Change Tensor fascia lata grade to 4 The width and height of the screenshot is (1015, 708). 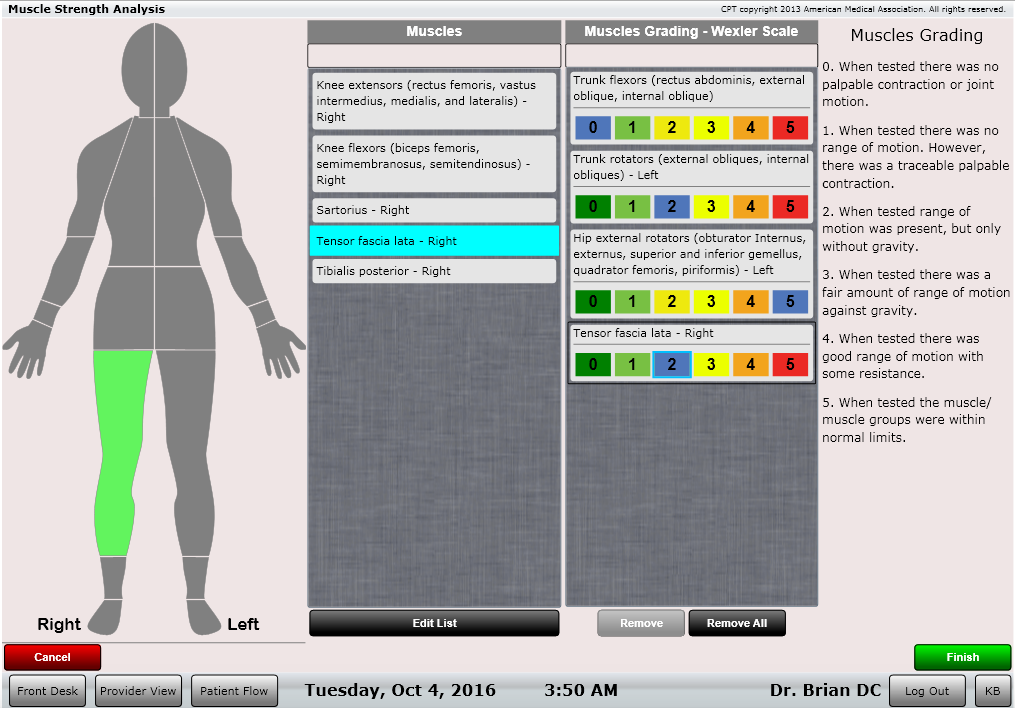751,364
